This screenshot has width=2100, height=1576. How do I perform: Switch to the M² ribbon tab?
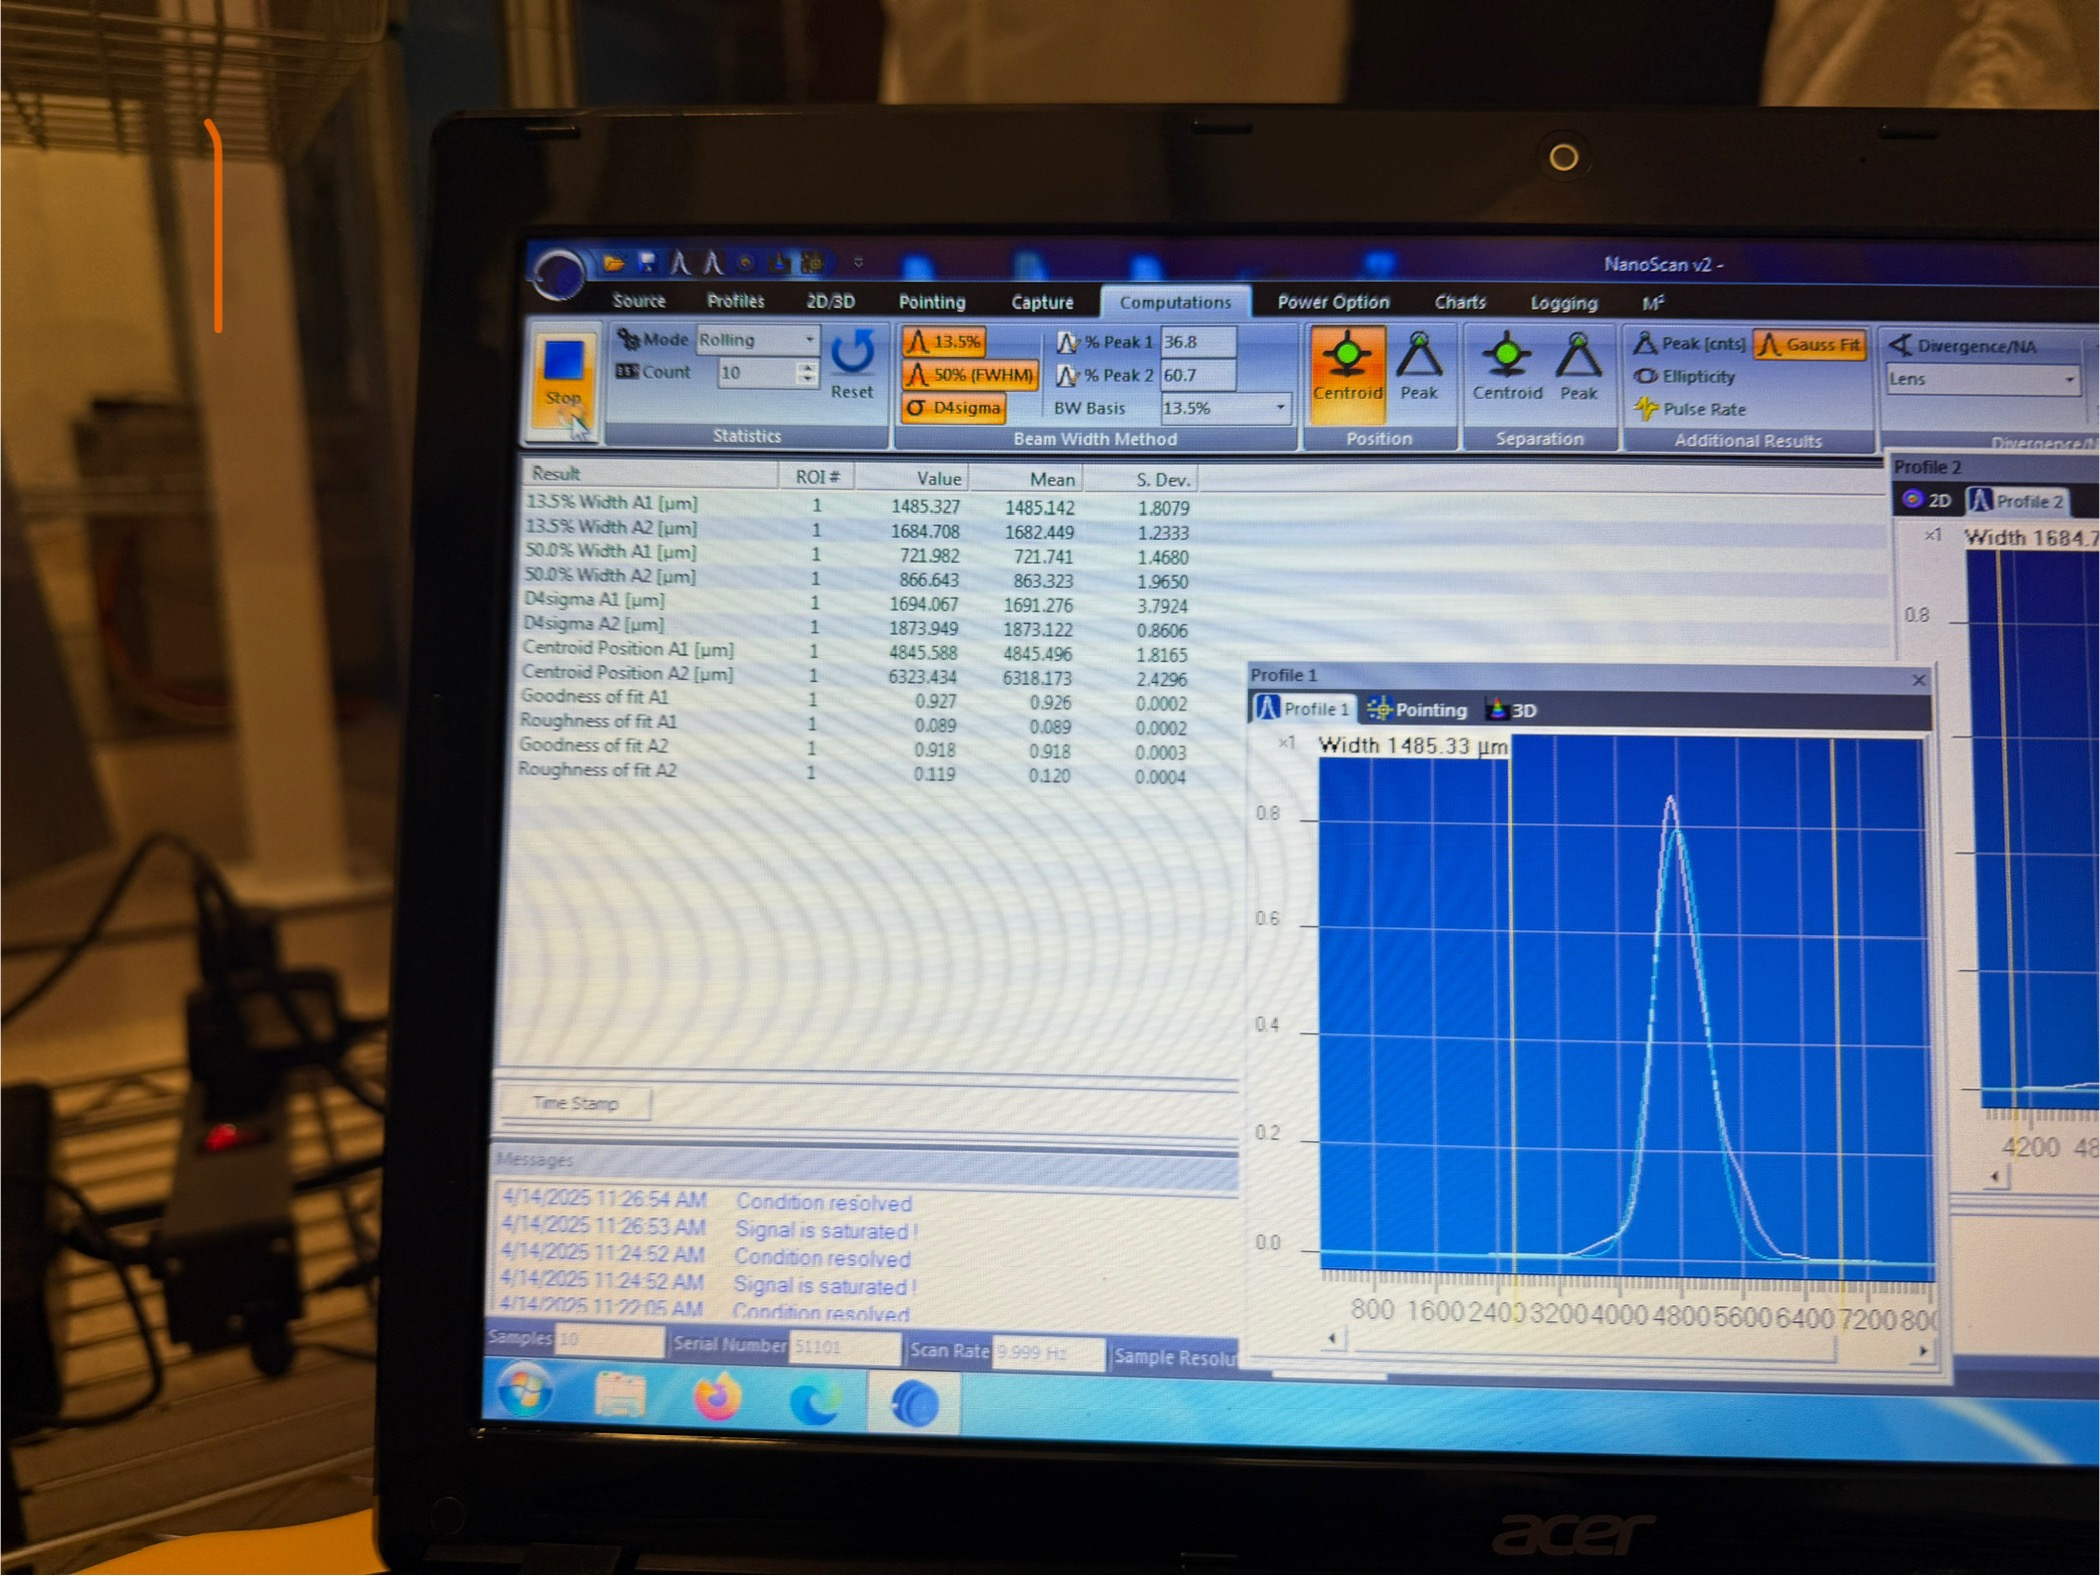coord(1652,303)
